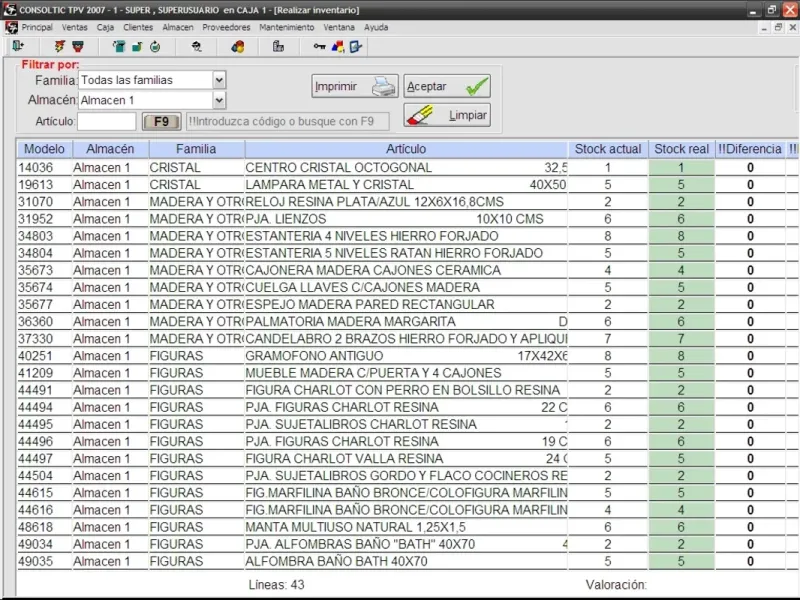Expand the Familia dropdown arrow
The image size is (800, 600).
(x=219, y=80)
